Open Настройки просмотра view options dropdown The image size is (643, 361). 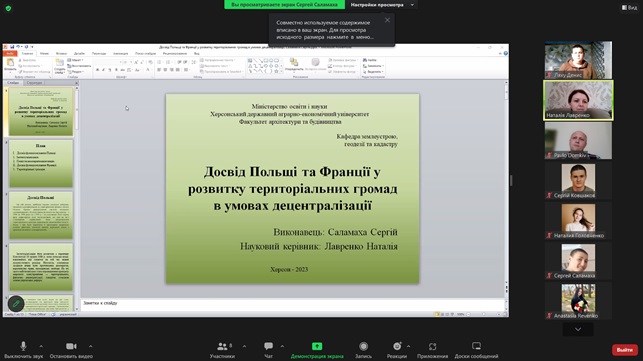point(381,5)
